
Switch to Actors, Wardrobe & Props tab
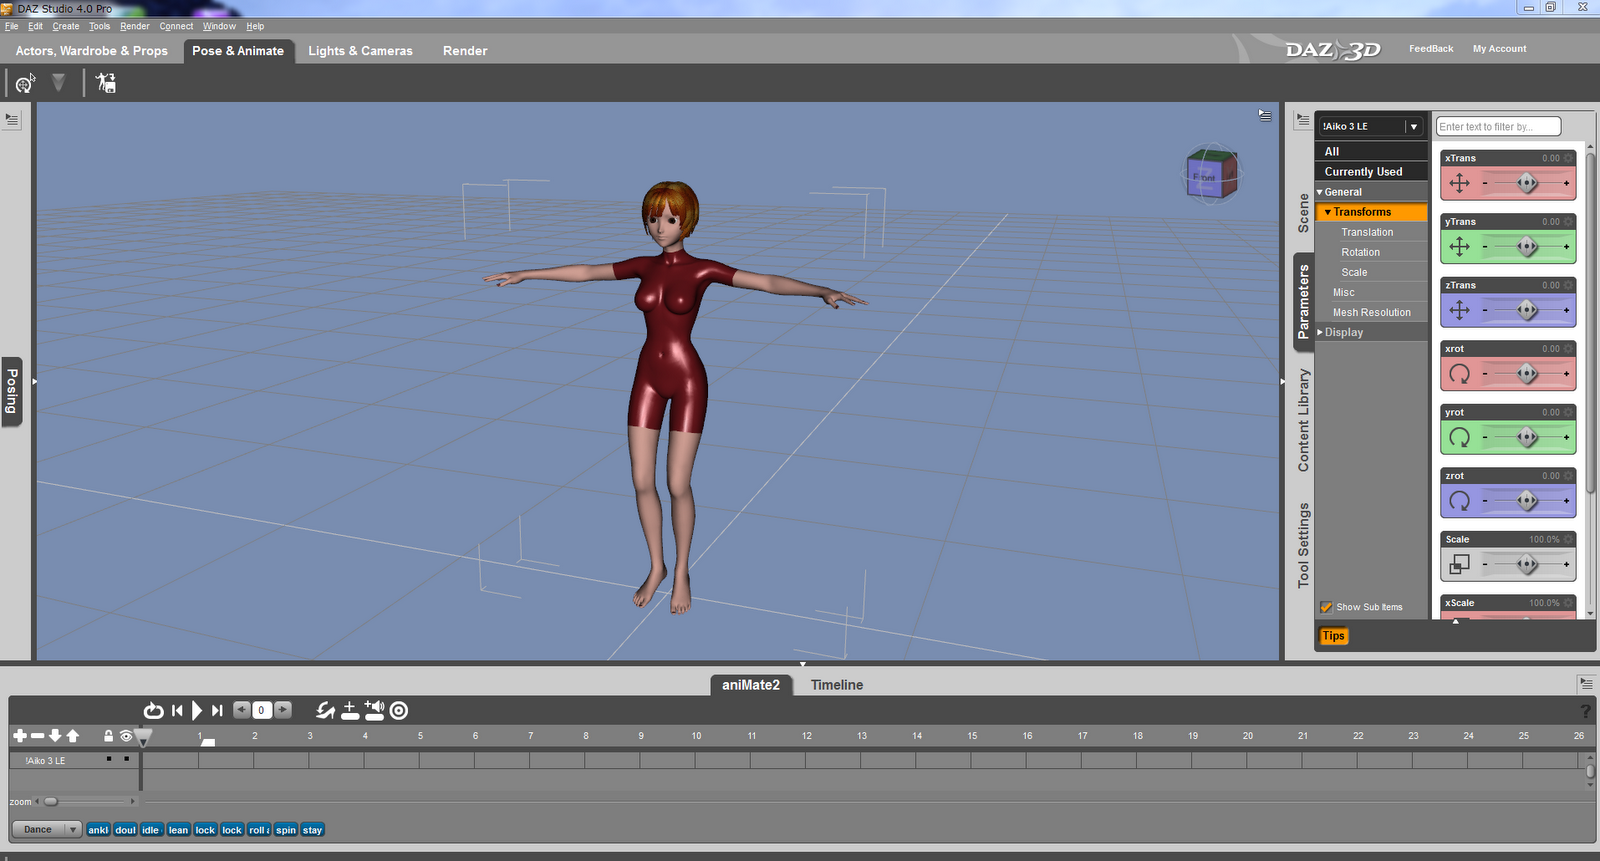tap(92, 51)
